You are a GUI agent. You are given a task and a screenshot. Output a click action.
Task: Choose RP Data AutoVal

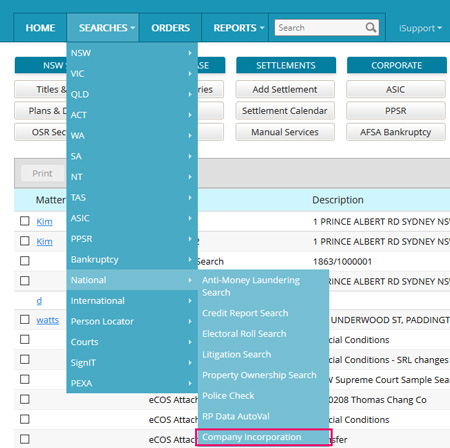click(263, 417)
